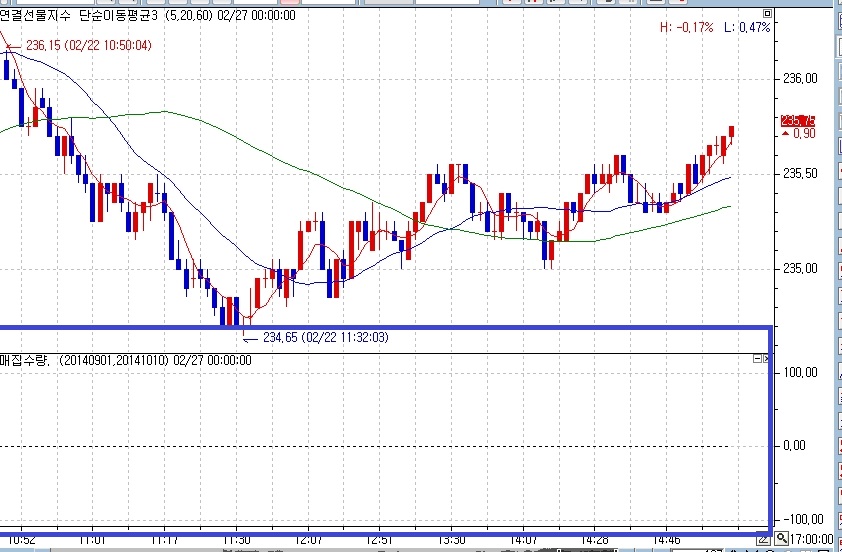Click the magnifier zoom icon beside 17:00:00
The image size is (842, 552).
781,539
